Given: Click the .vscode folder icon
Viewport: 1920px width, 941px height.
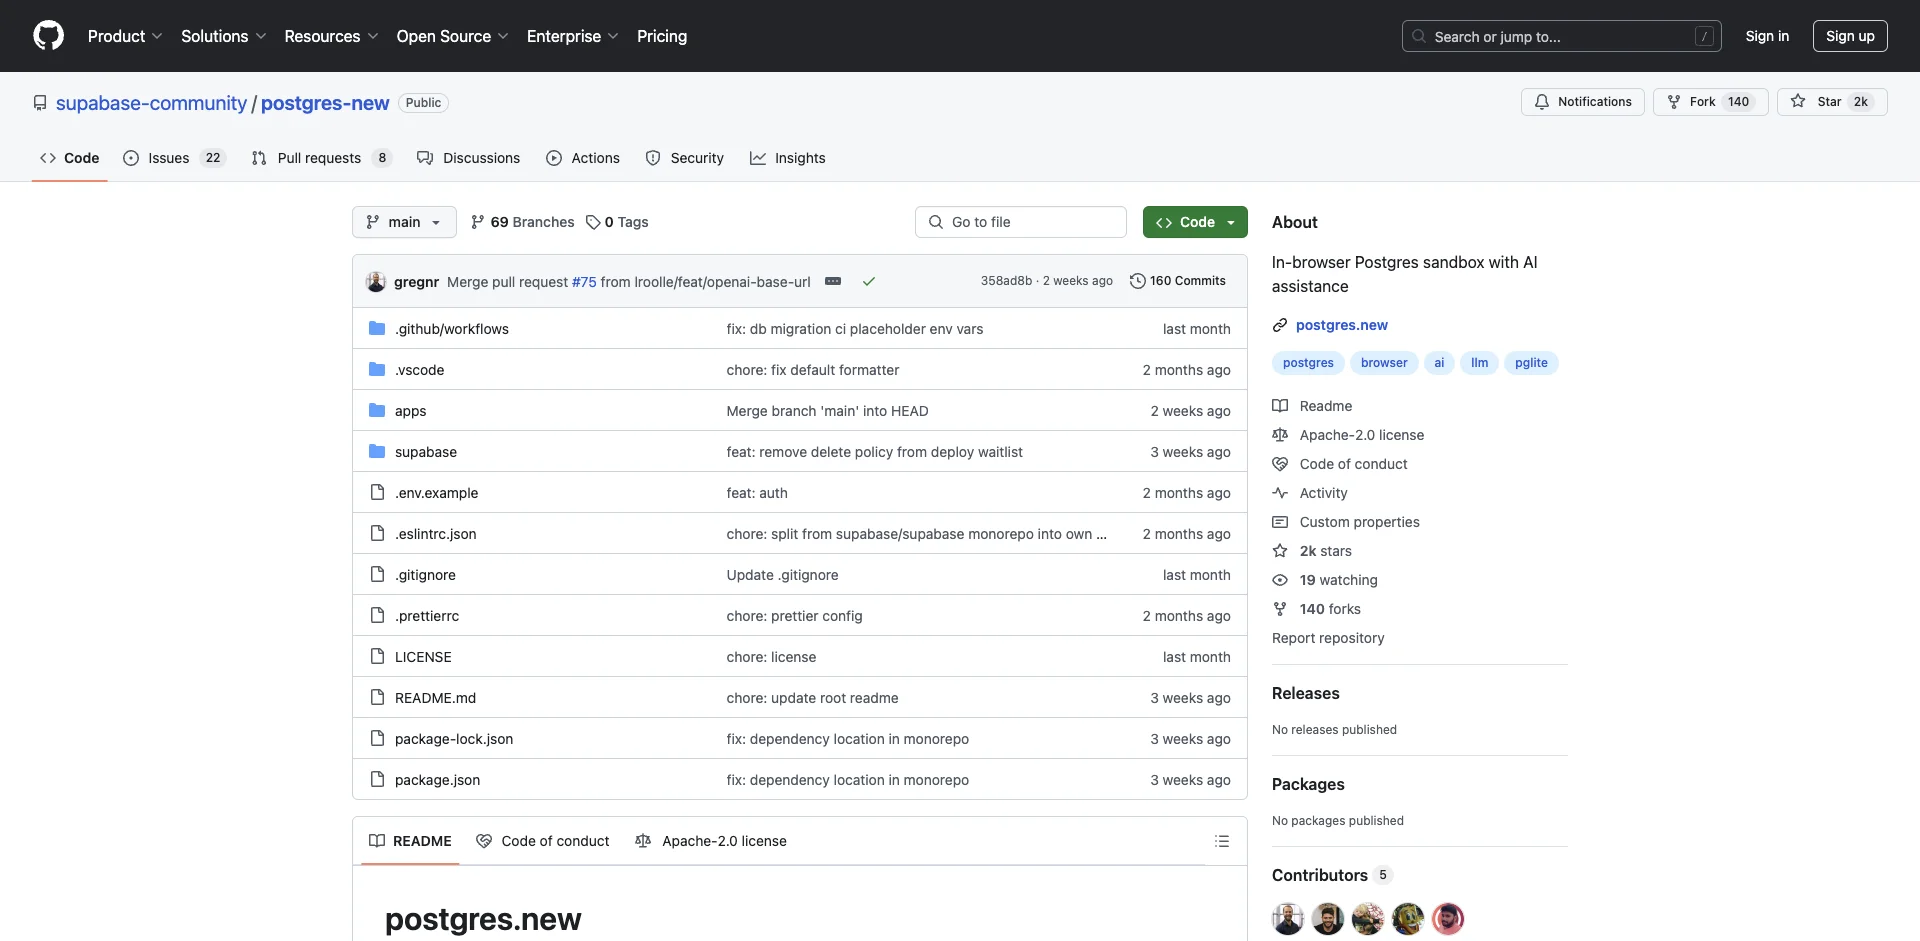Looking at the screenshot, I should [x=377, y=370].
